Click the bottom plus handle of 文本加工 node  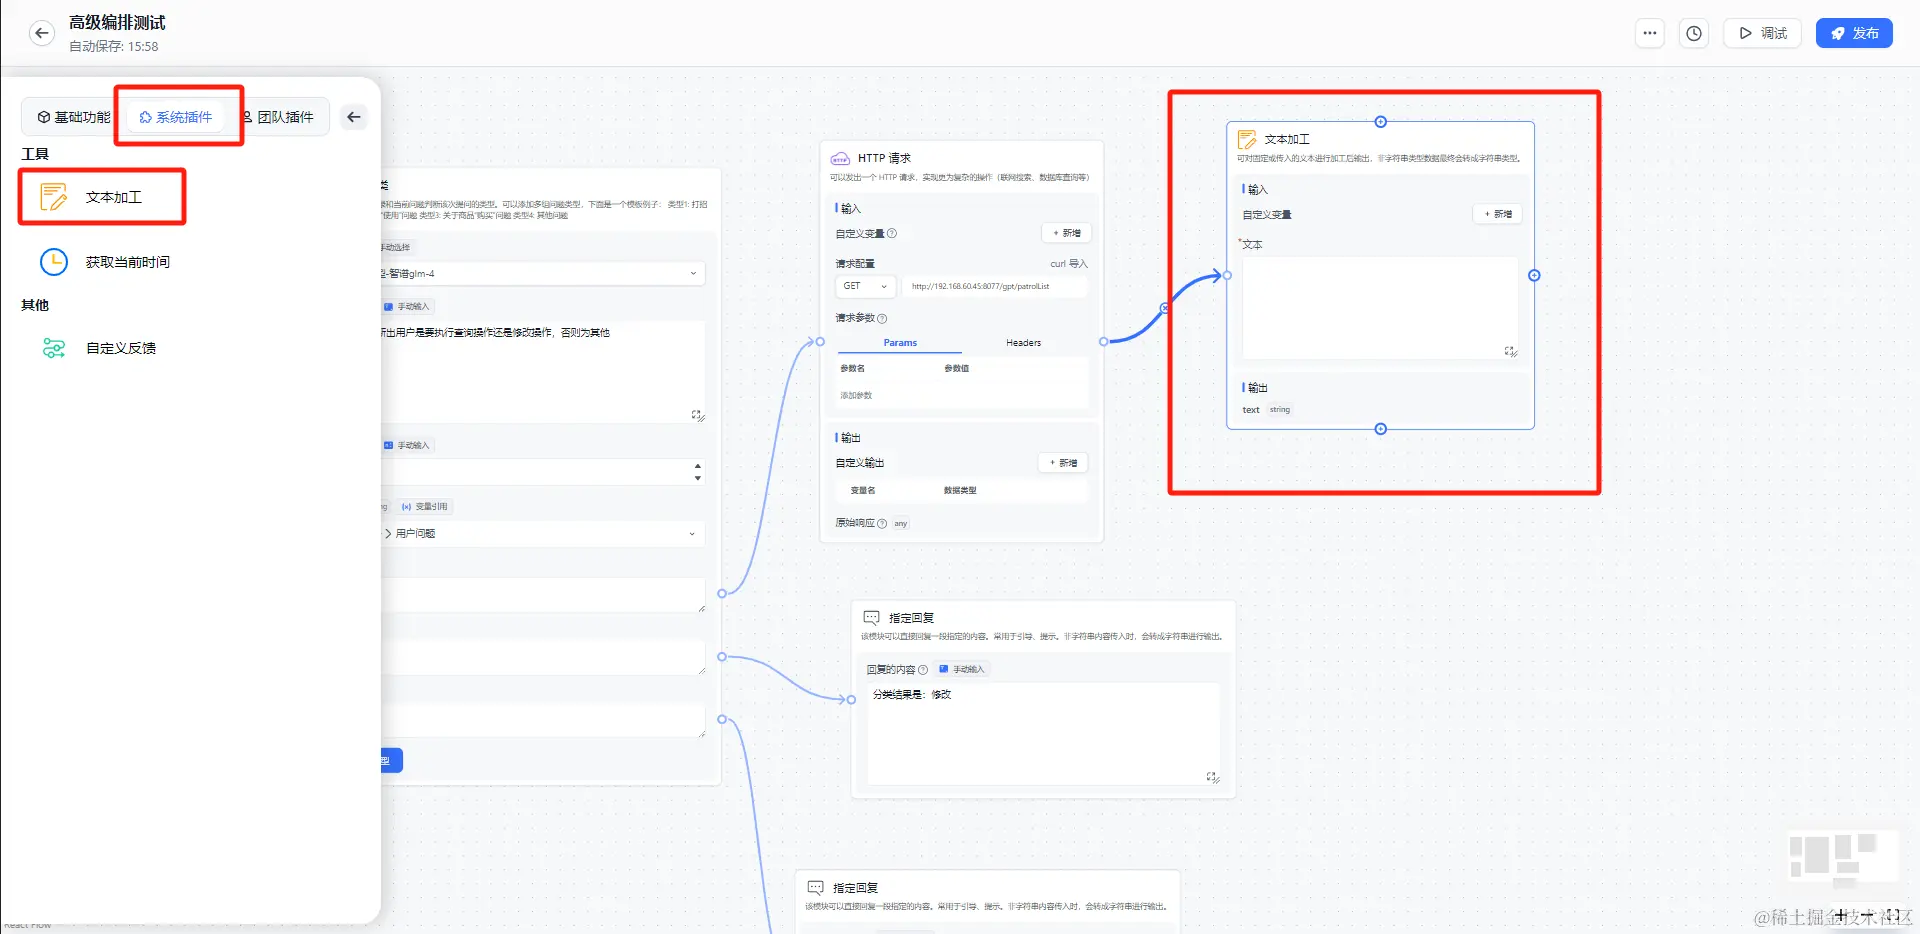(1381, 429)
